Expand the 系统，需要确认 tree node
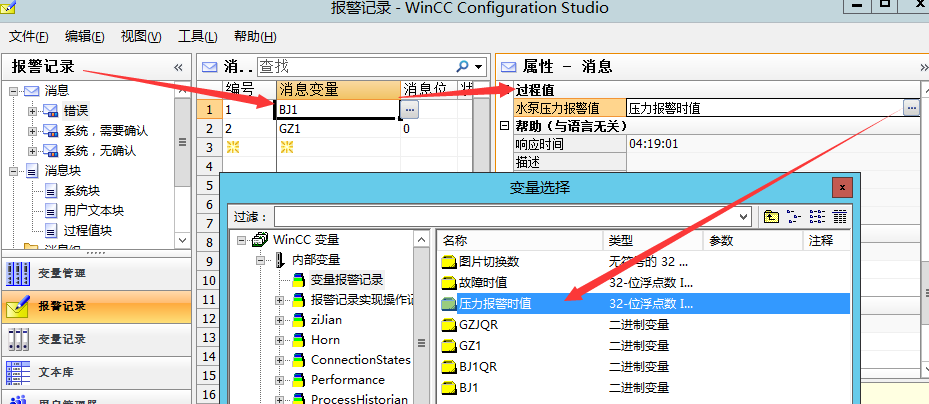 [x=33, y=131]
